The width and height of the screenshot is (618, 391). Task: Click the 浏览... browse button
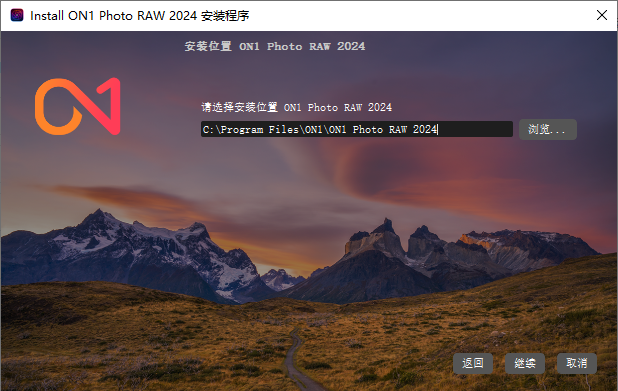[547, 129]
